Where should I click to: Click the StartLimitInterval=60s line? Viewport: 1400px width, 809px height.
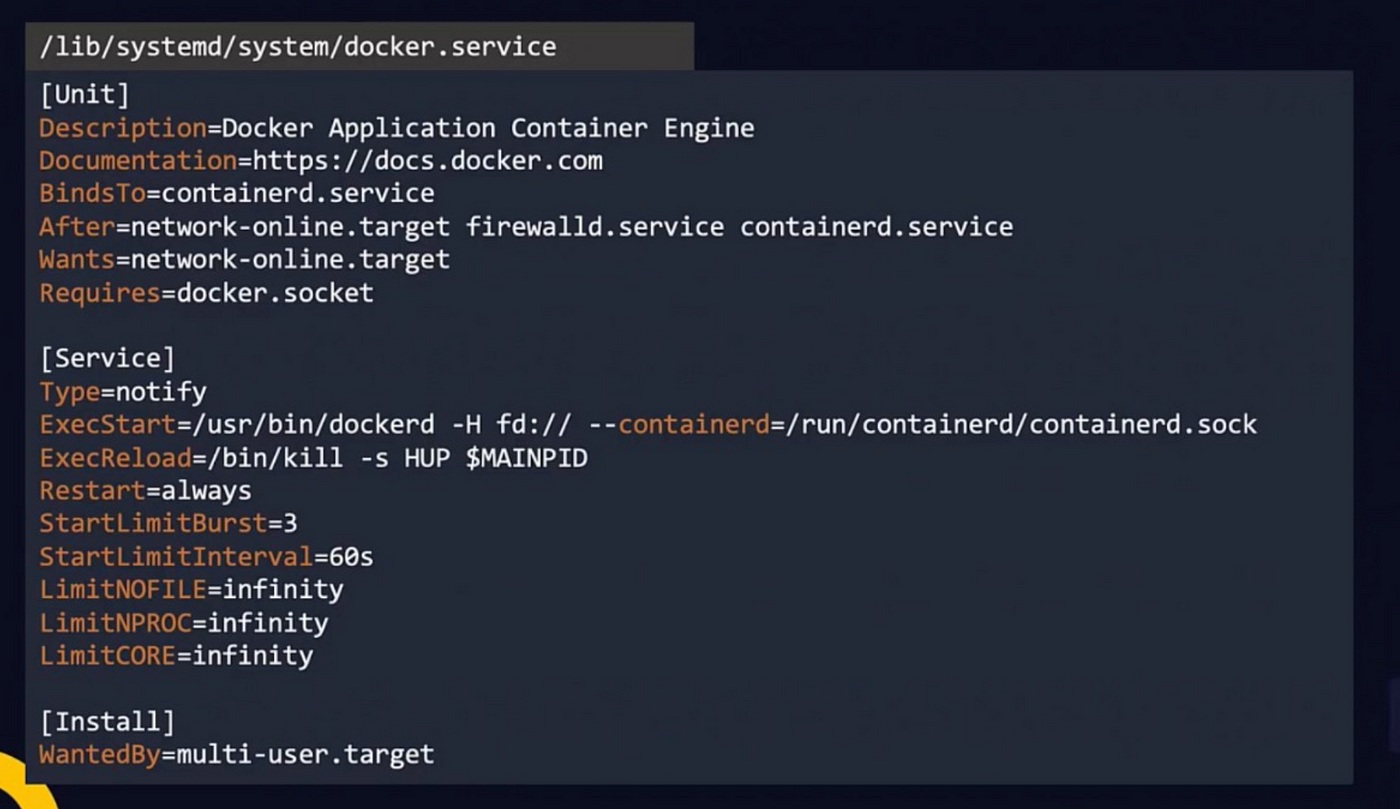[x=206, y=557]
